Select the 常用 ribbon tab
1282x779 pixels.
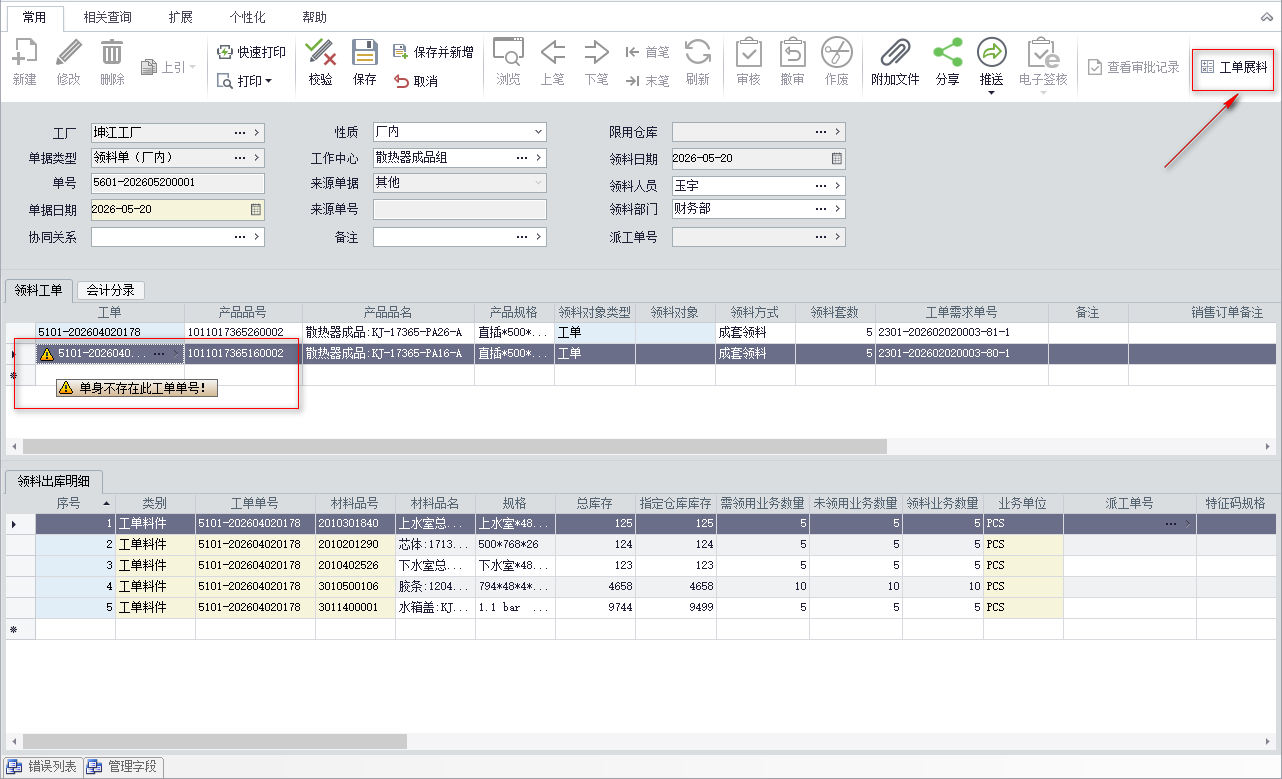pyautogui.click(x=35, y=17)
